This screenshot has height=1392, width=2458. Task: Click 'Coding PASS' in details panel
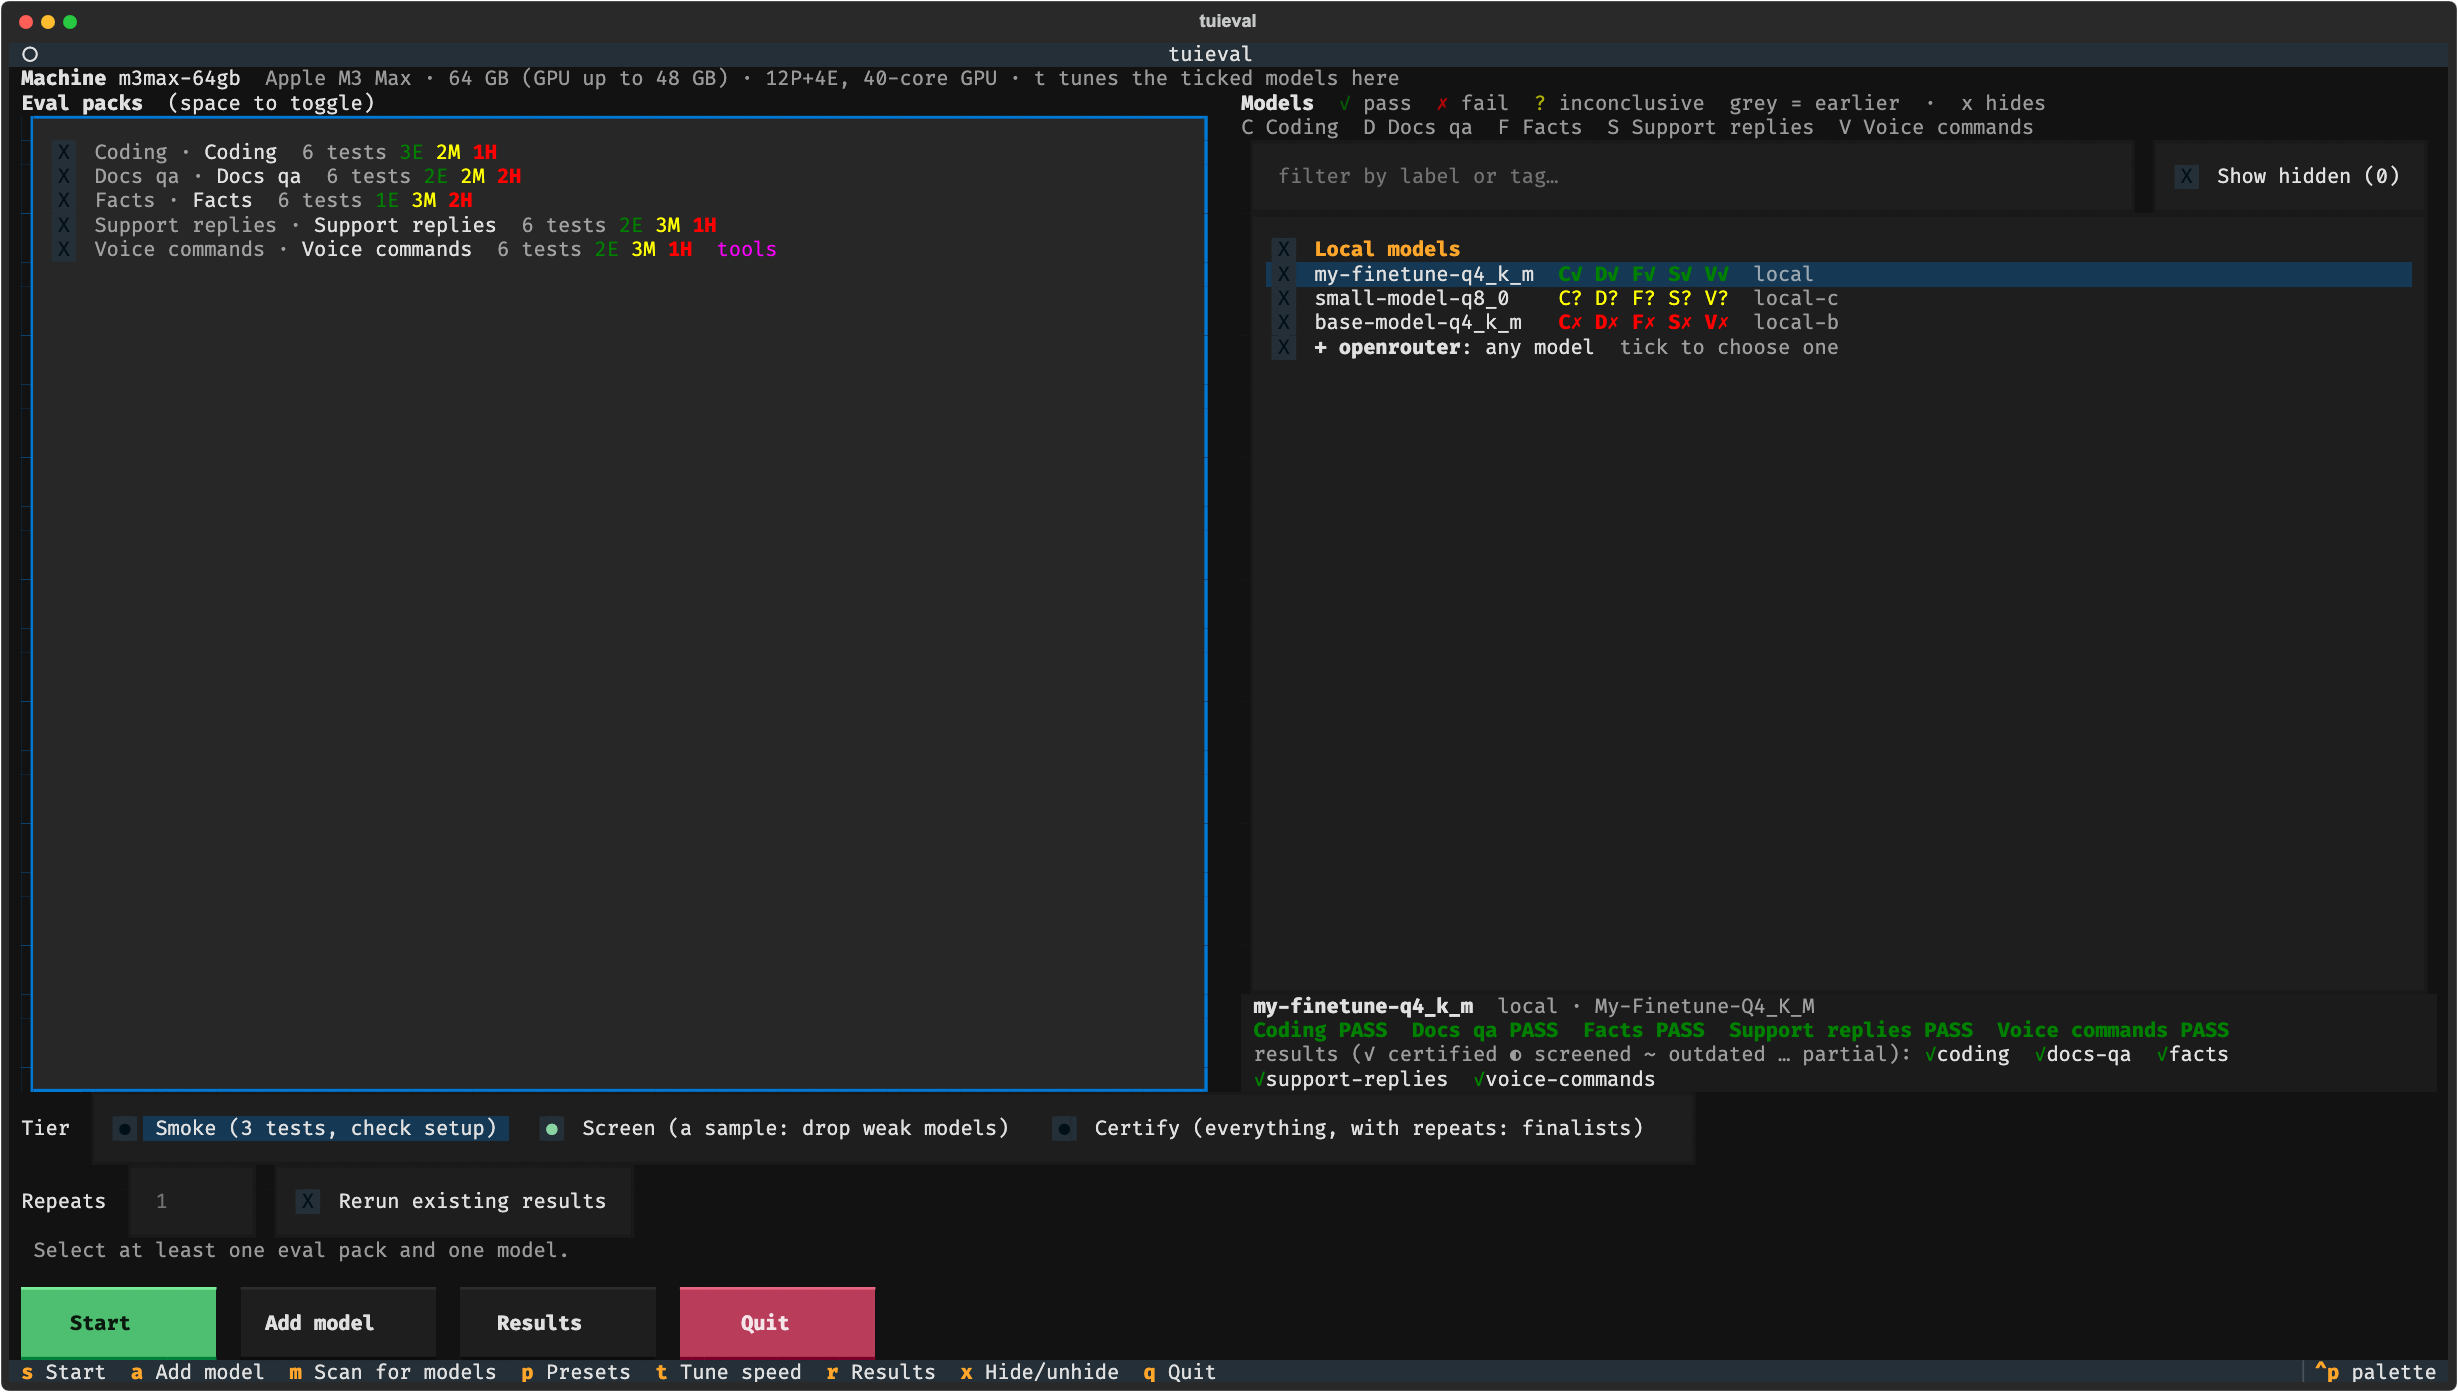1320,1030
